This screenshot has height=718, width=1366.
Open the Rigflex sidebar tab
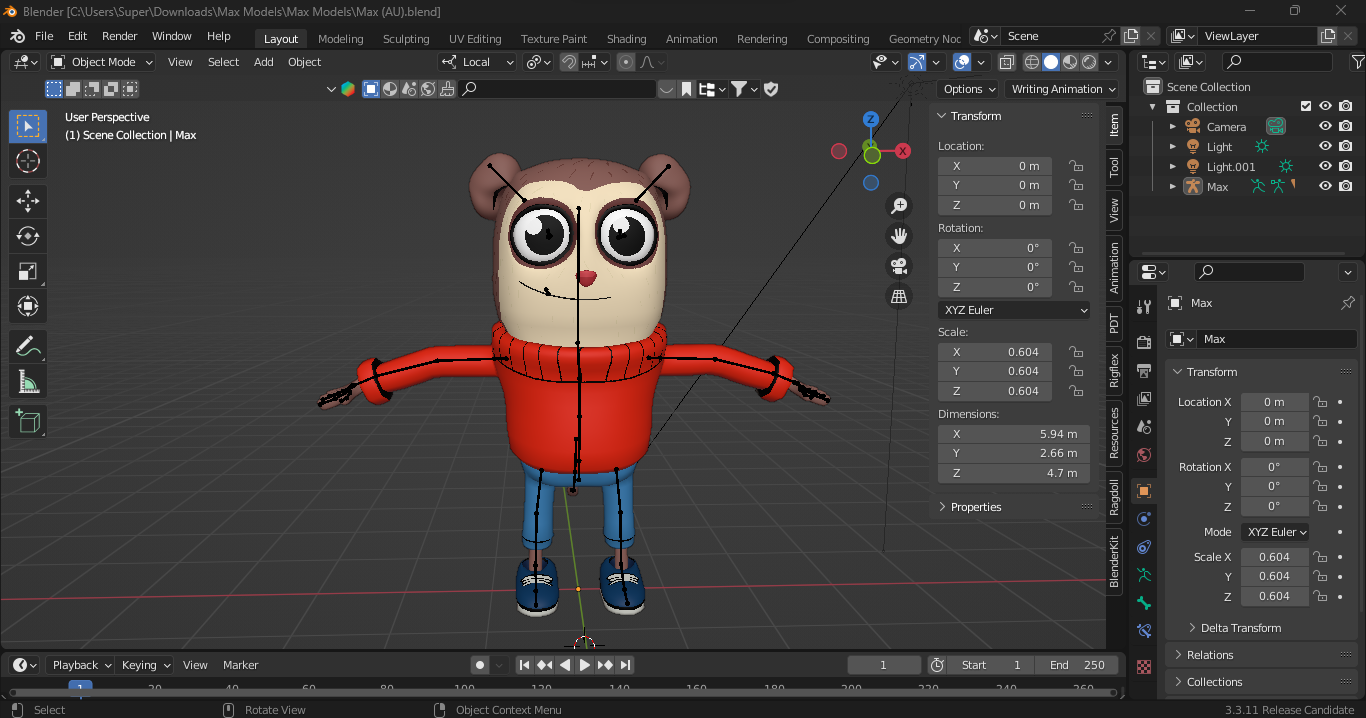click(1114, 370)
